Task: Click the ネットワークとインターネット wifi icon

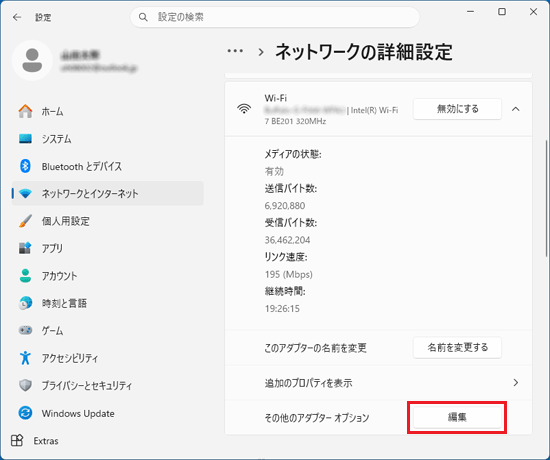Action: [x=25, y=194]
